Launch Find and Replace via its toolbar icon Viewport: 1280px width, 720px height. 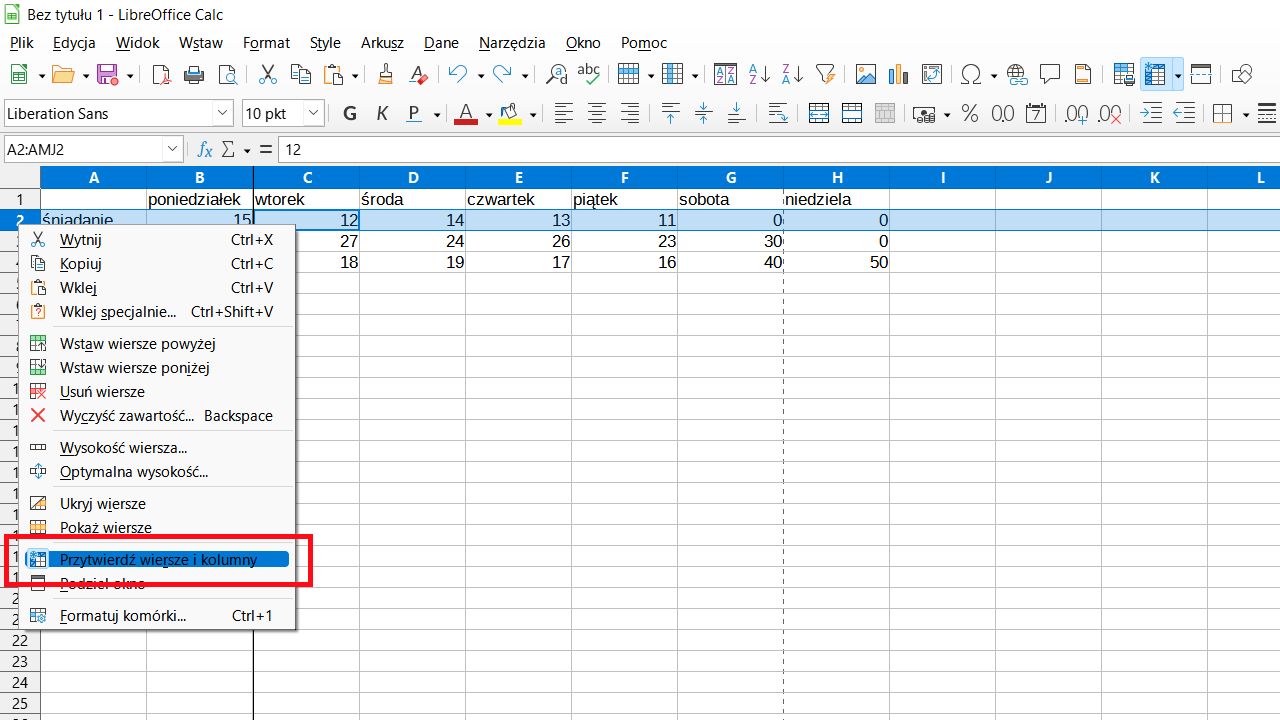[556, 74]
